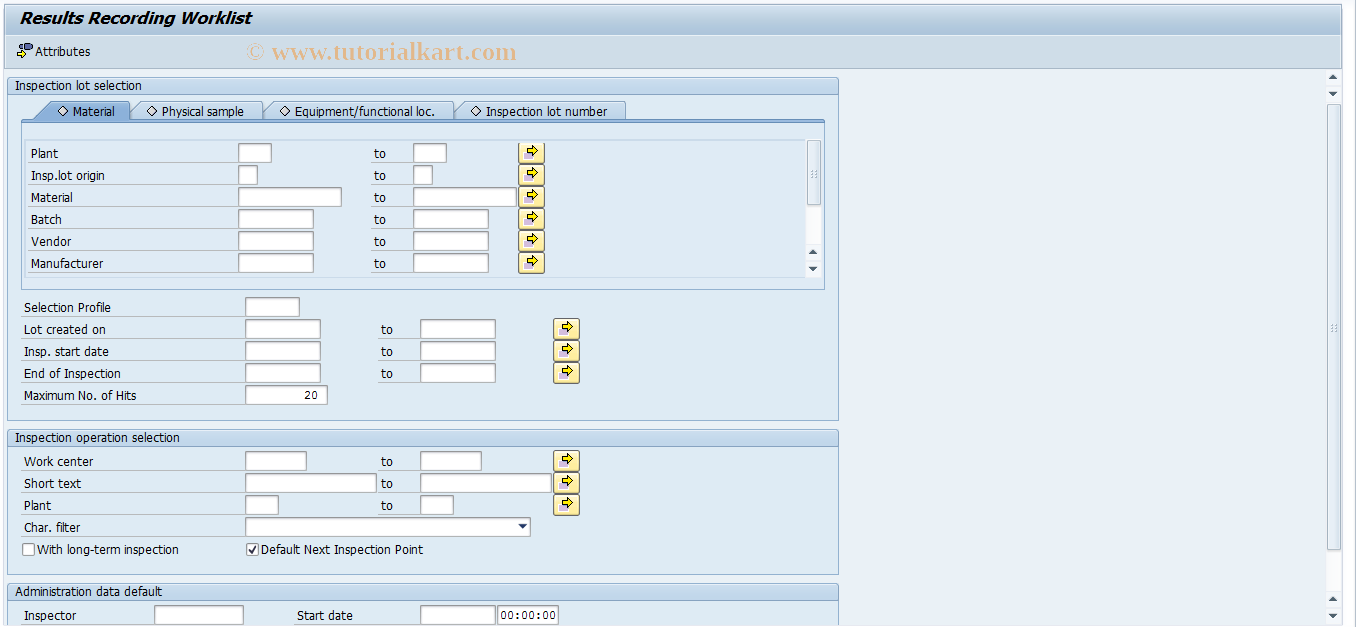Click the Lot created on from field
This screenshot has width=1356, height=627.
point(283,329)
